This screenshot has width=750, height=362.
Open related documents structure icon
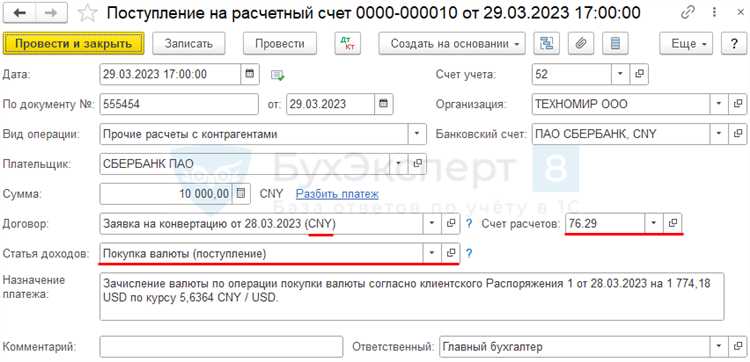(x=547, y=44)
